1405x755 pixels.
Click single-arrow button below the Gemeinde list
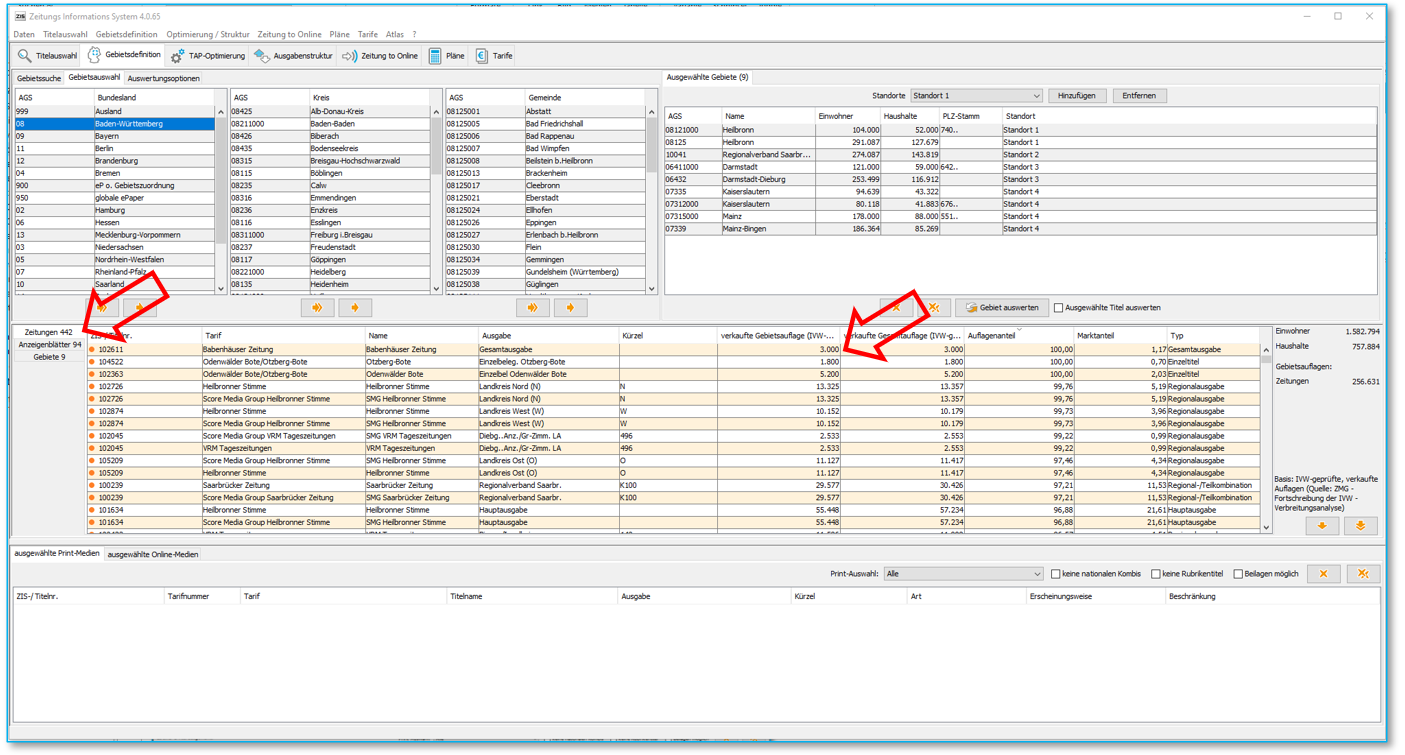point(570,308)
